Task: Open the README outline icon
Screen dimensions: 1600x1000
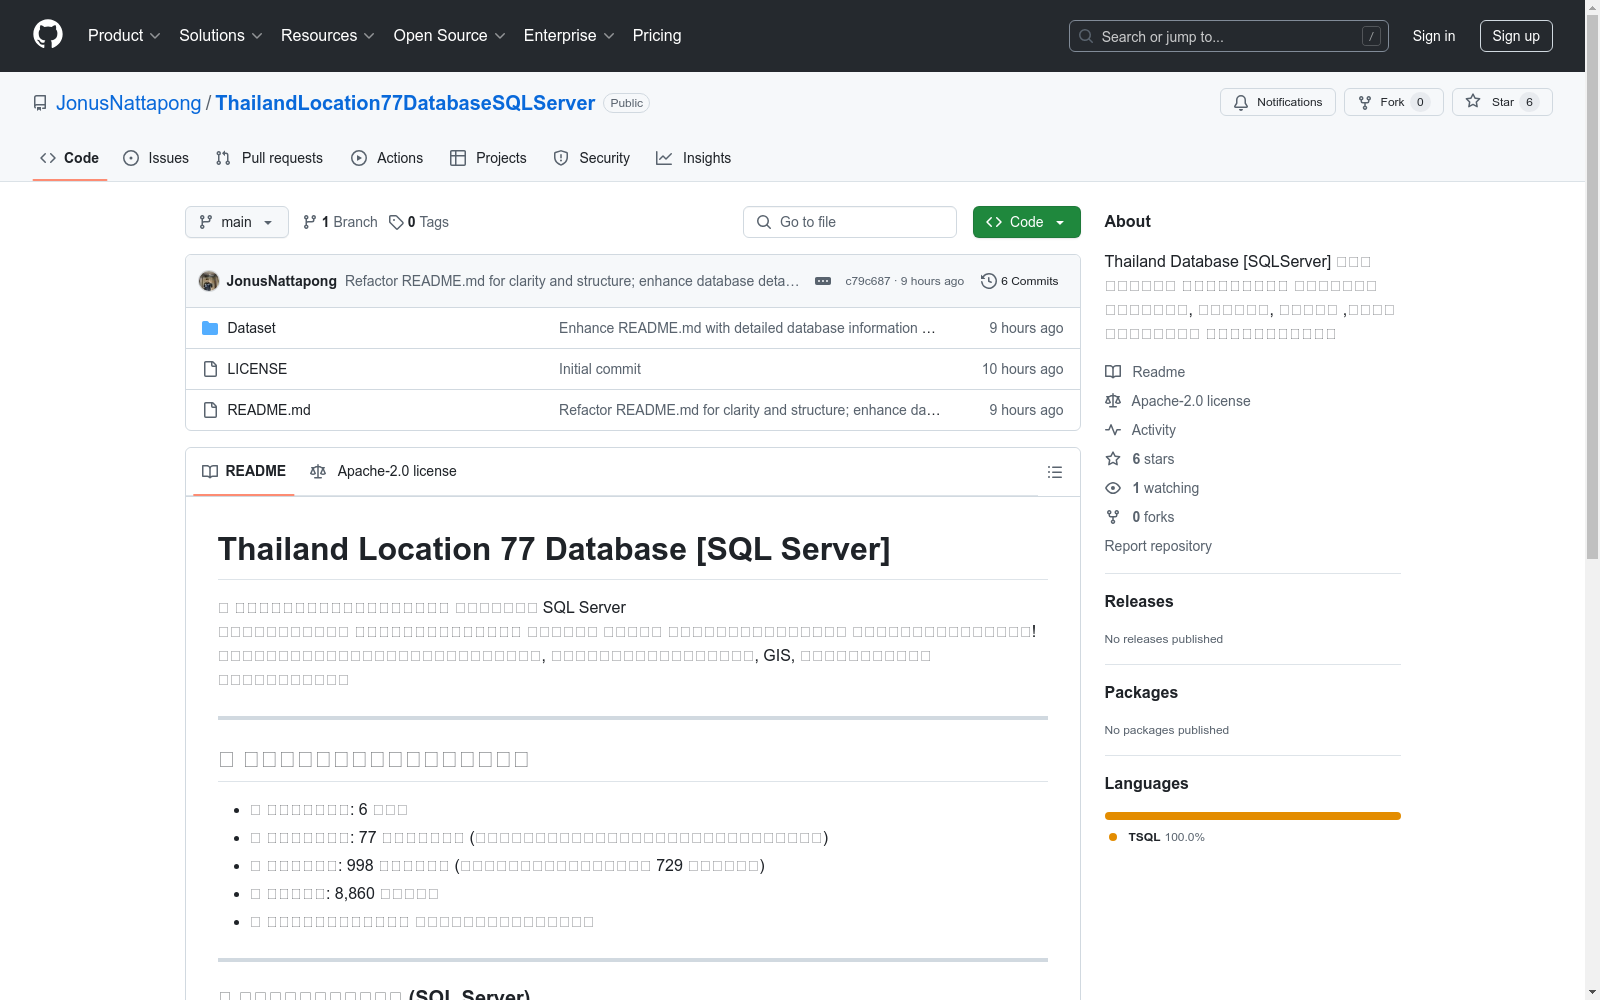Action: click(1055, 472)
